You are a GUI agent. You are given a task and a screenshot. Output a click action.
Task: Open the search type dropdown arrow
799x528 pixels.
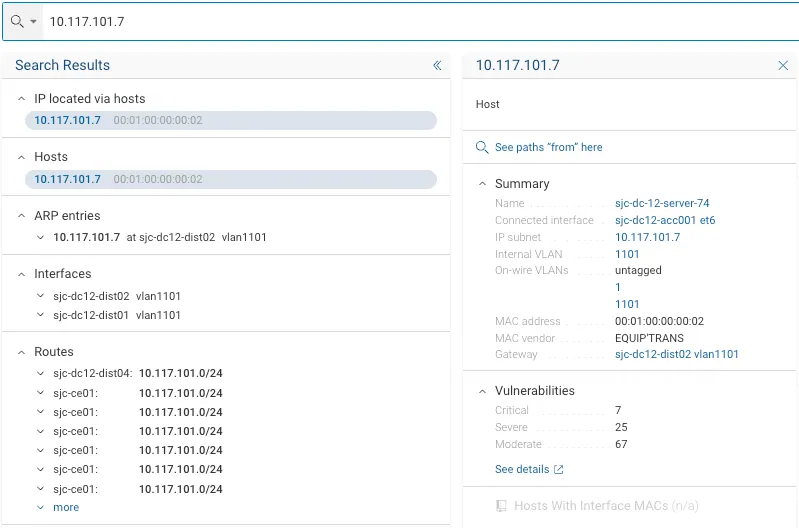pos(34,21)
